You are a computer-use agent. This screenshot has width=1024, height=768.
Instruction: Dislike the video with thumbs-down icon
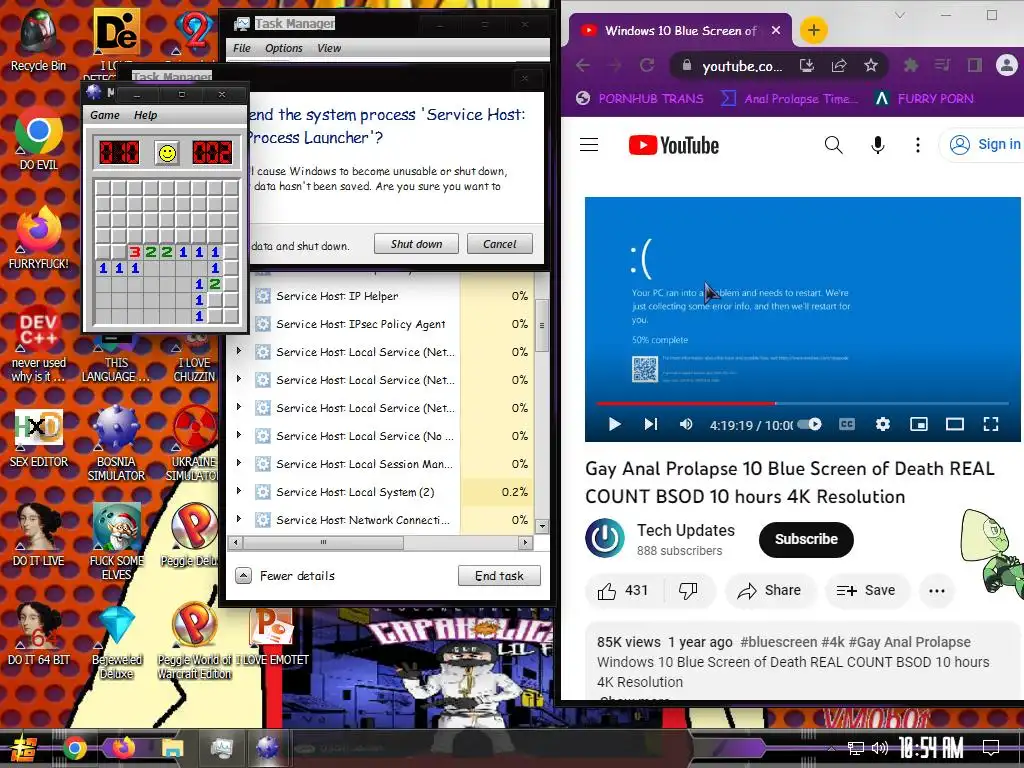click(x=688, y=591)
